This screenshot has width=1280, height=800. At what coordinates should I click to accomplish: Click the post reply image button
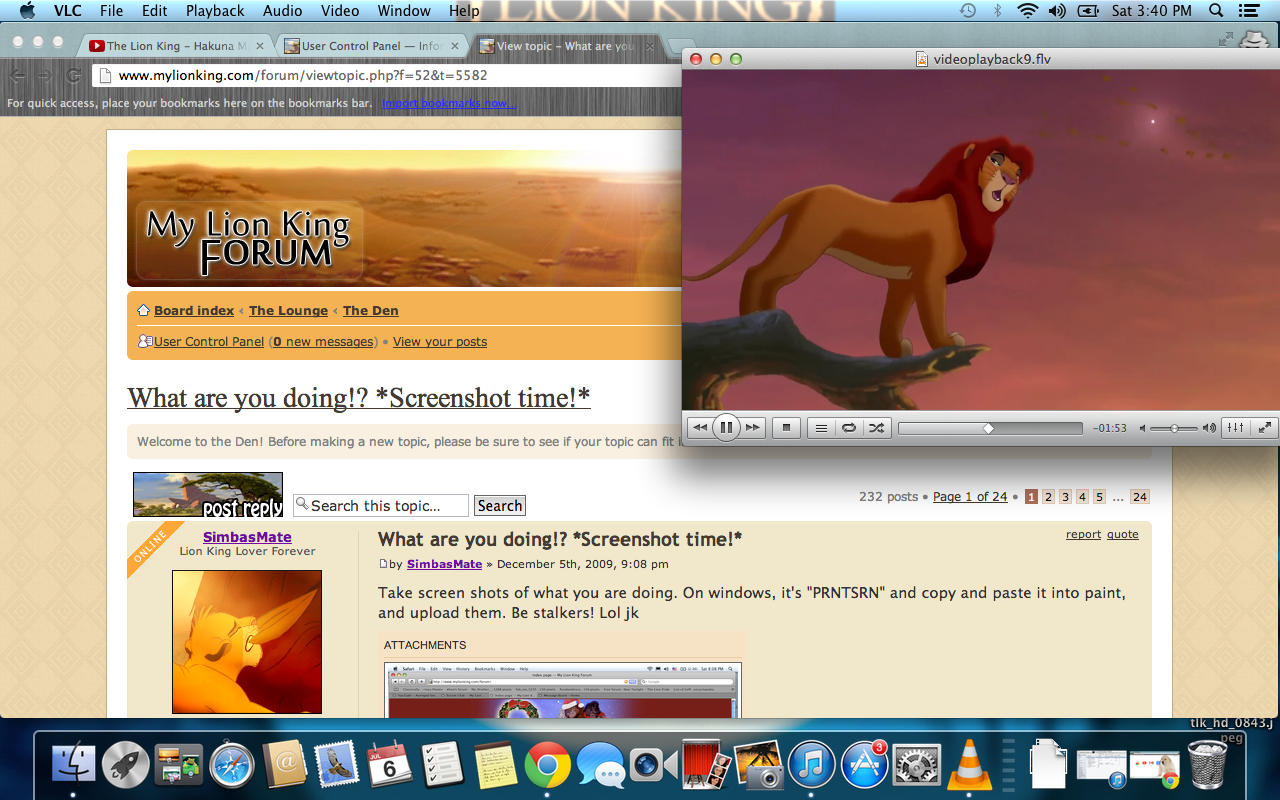[x=208, y=495]
